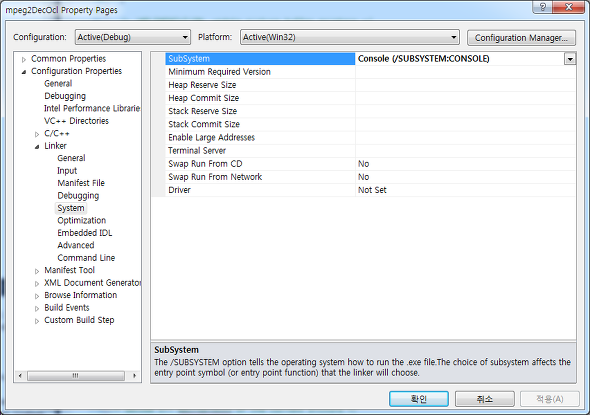Screen dimensions: 590x415
Task: Select the Linker tree label
Action: (x=55, y=146)
